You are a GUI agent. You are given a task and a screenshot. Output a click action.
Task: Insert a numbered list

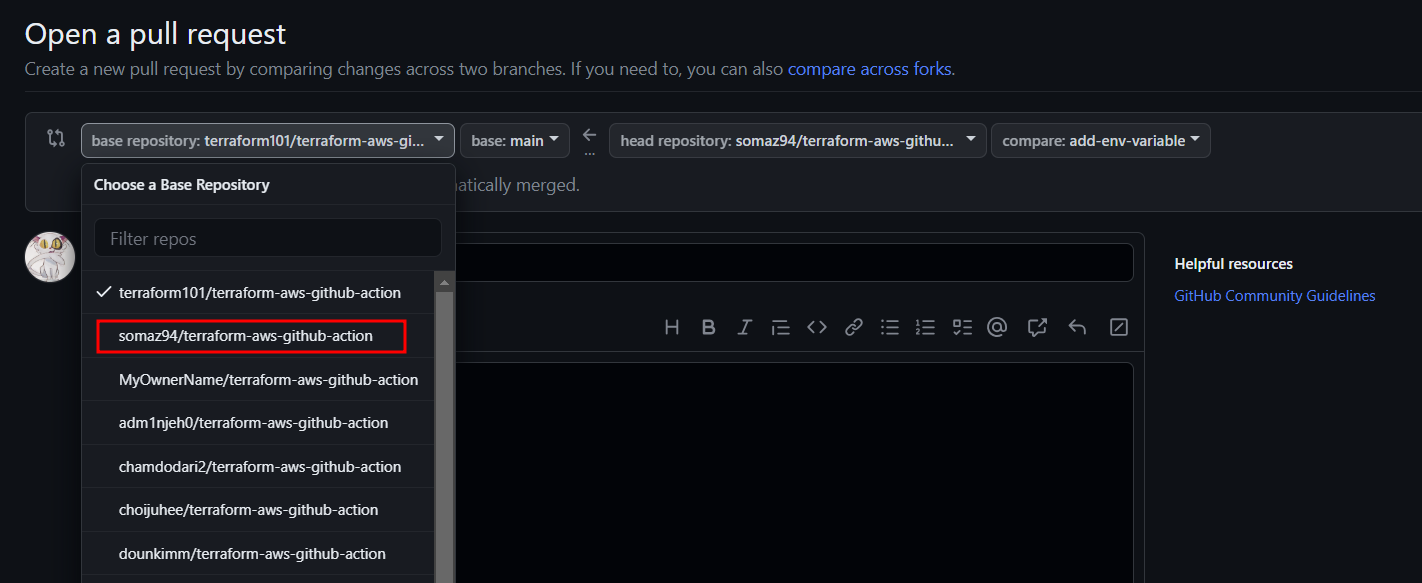tap(925, 327)
